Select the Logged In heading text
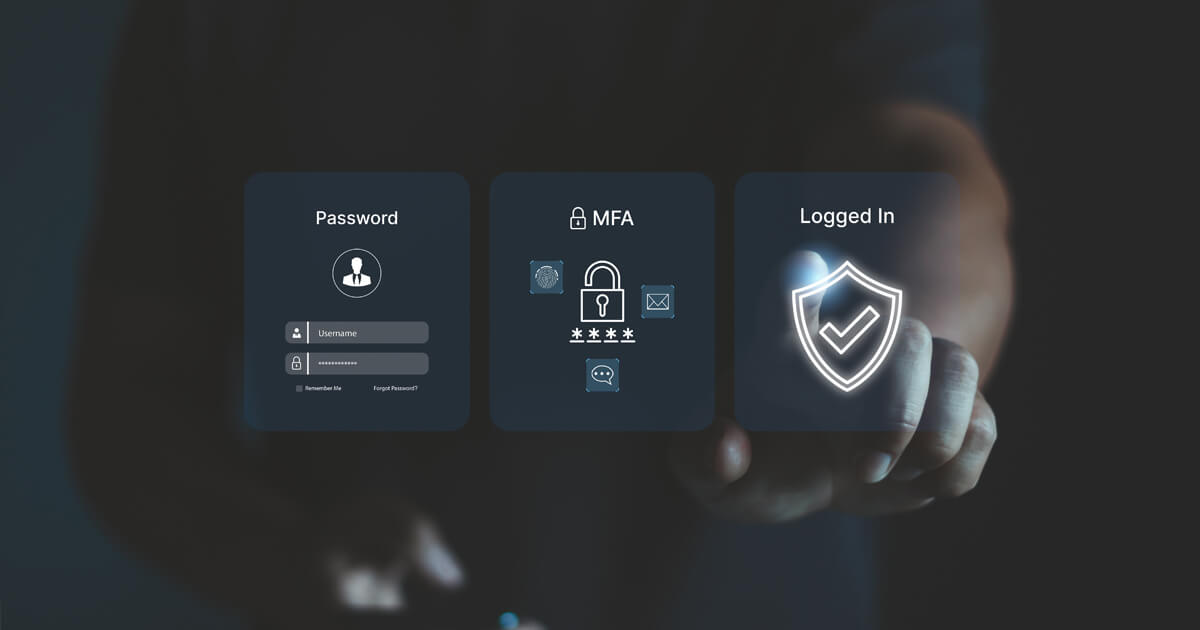Image resolution: width=1200 pixels, height=630 pixels. click(847, 216)
